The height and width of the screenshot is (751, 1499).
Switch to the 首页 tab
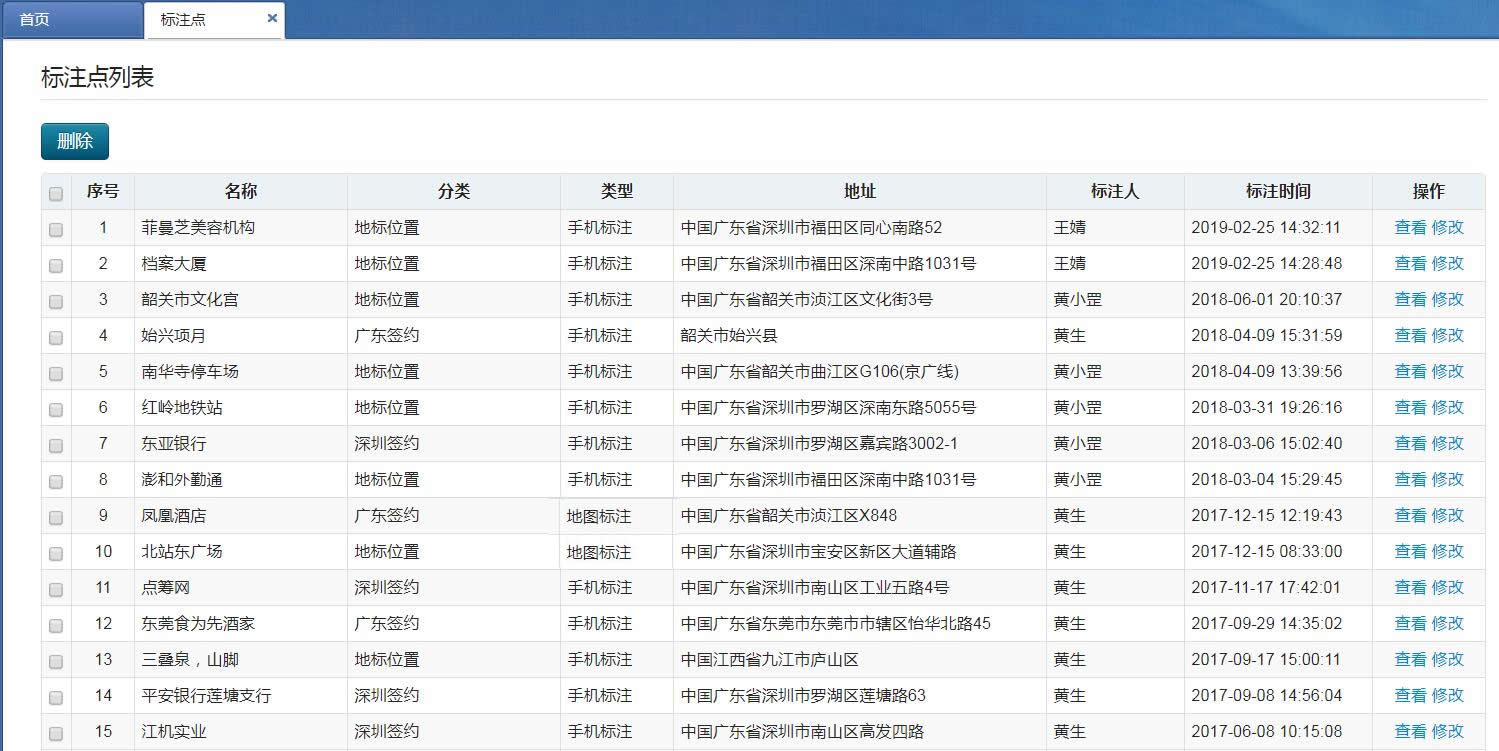[72, 19]
